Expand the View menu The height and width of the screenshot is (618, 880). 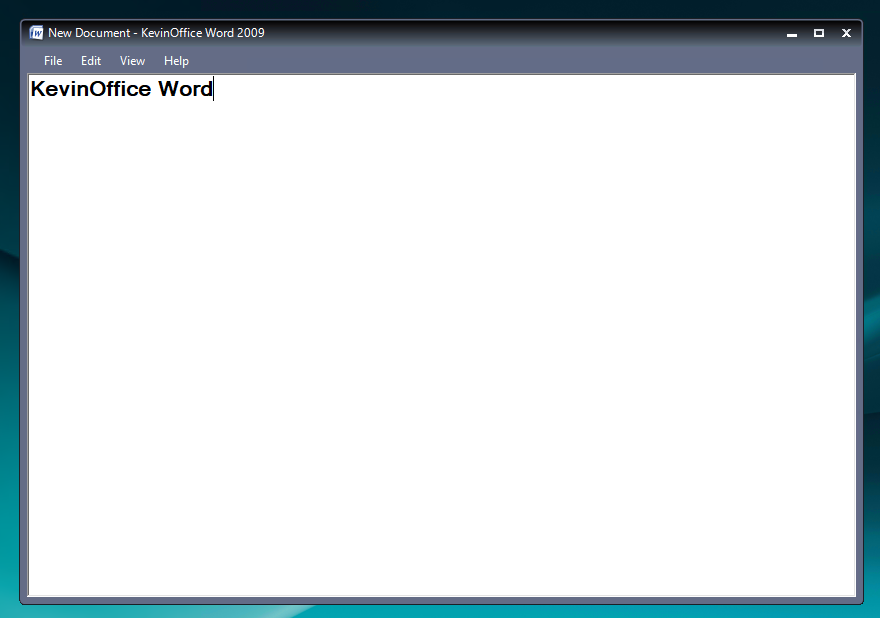click(132, 61)
